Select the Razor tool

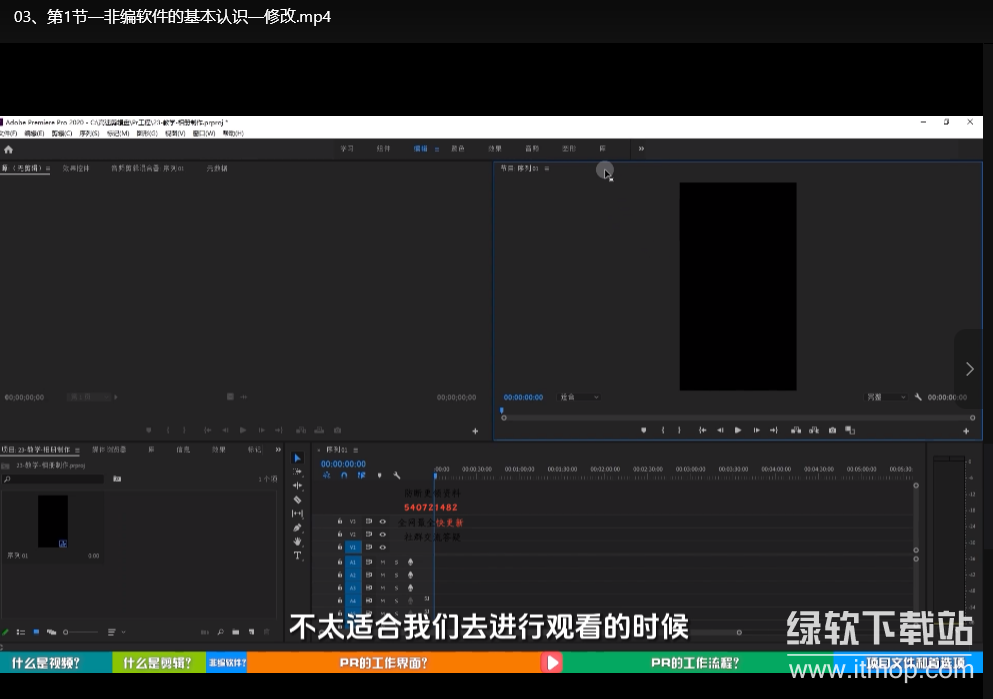click(297, 500)
